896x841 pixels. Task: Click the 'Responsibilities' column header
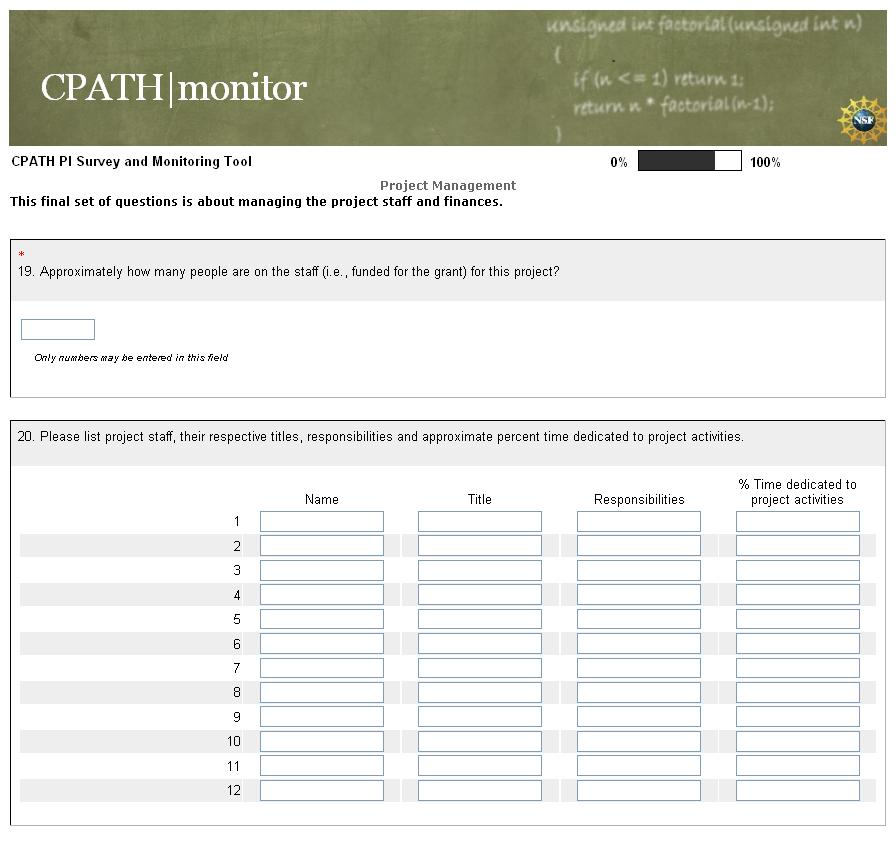coord(639,499)
